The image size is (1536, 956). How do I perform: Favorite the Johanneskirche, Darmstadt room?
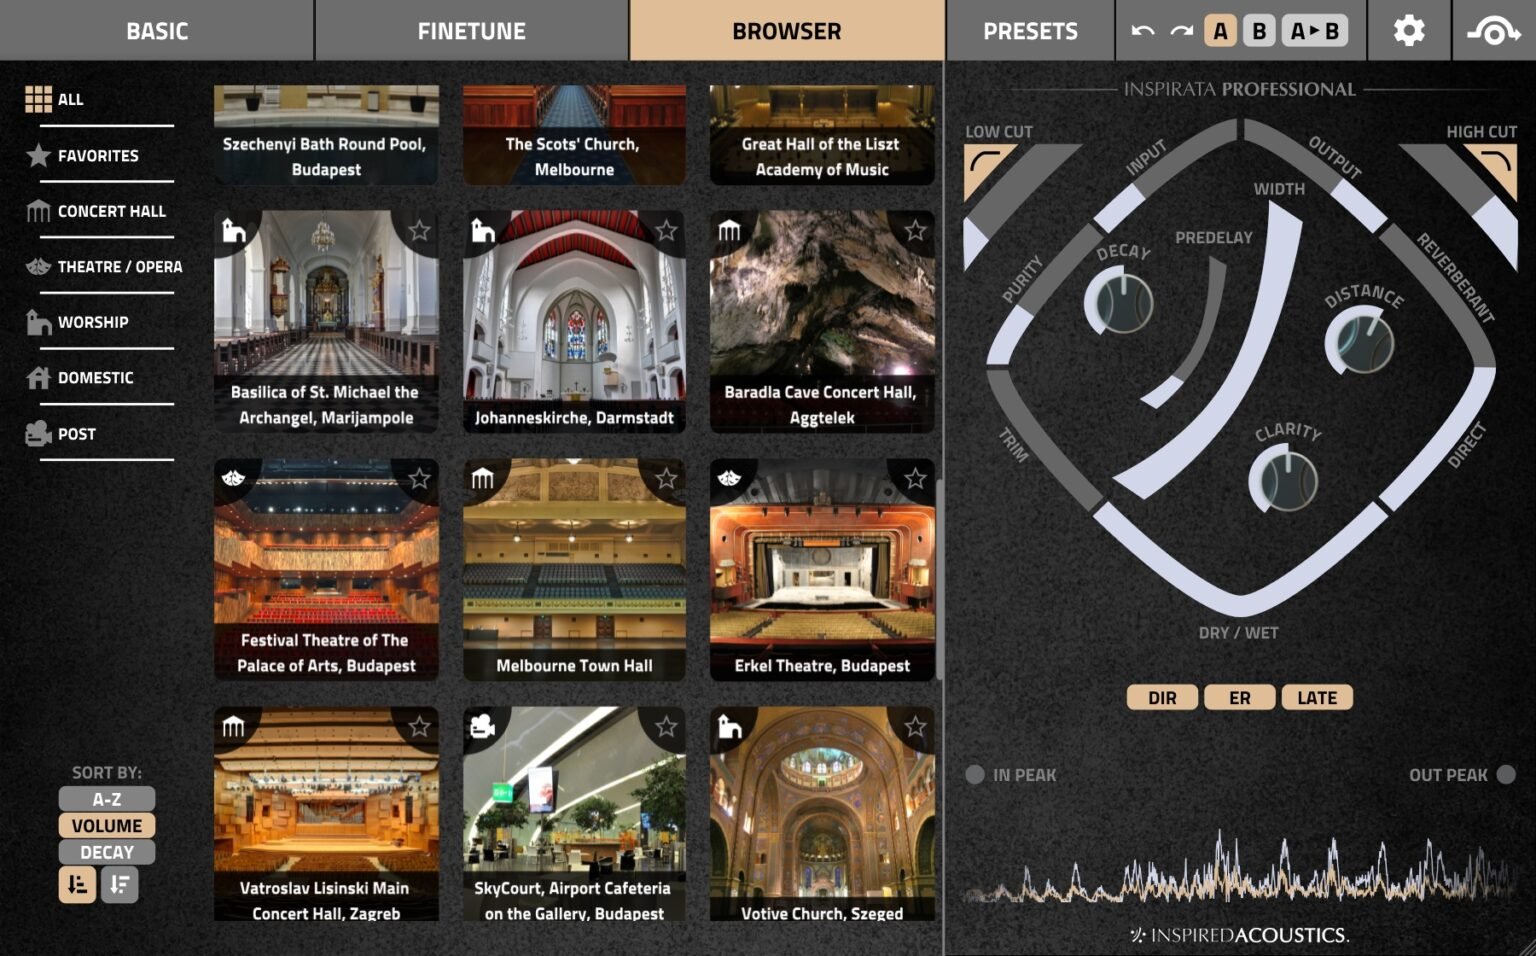[x=666, y=231]
